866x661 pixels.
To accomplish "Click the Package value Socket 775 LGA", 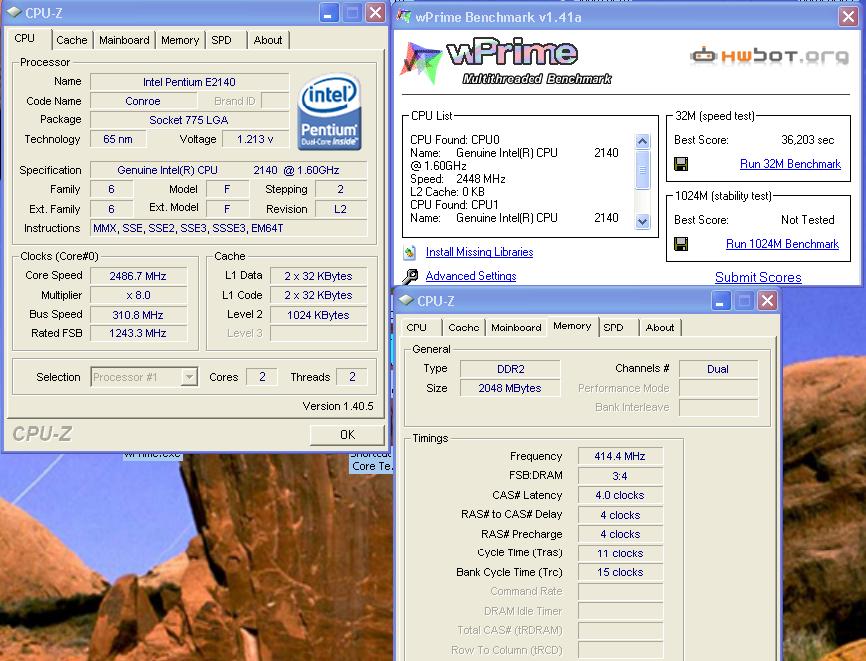I will (x=189, y=120).
